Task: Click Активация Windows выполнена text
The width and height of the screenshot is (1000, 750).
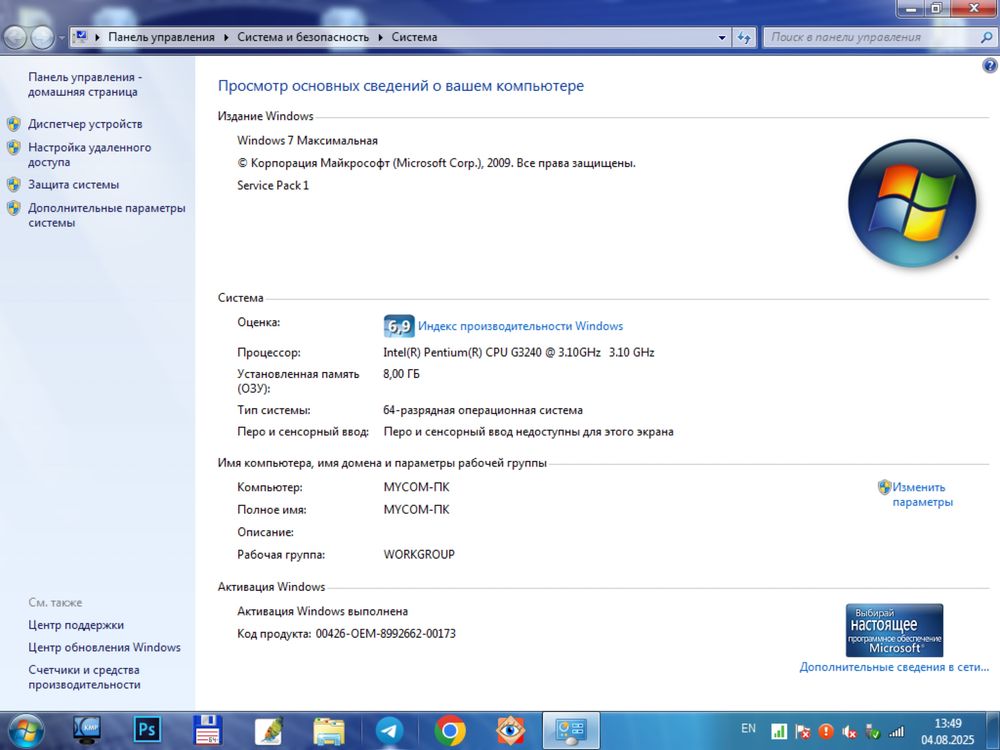Action: 323,611
